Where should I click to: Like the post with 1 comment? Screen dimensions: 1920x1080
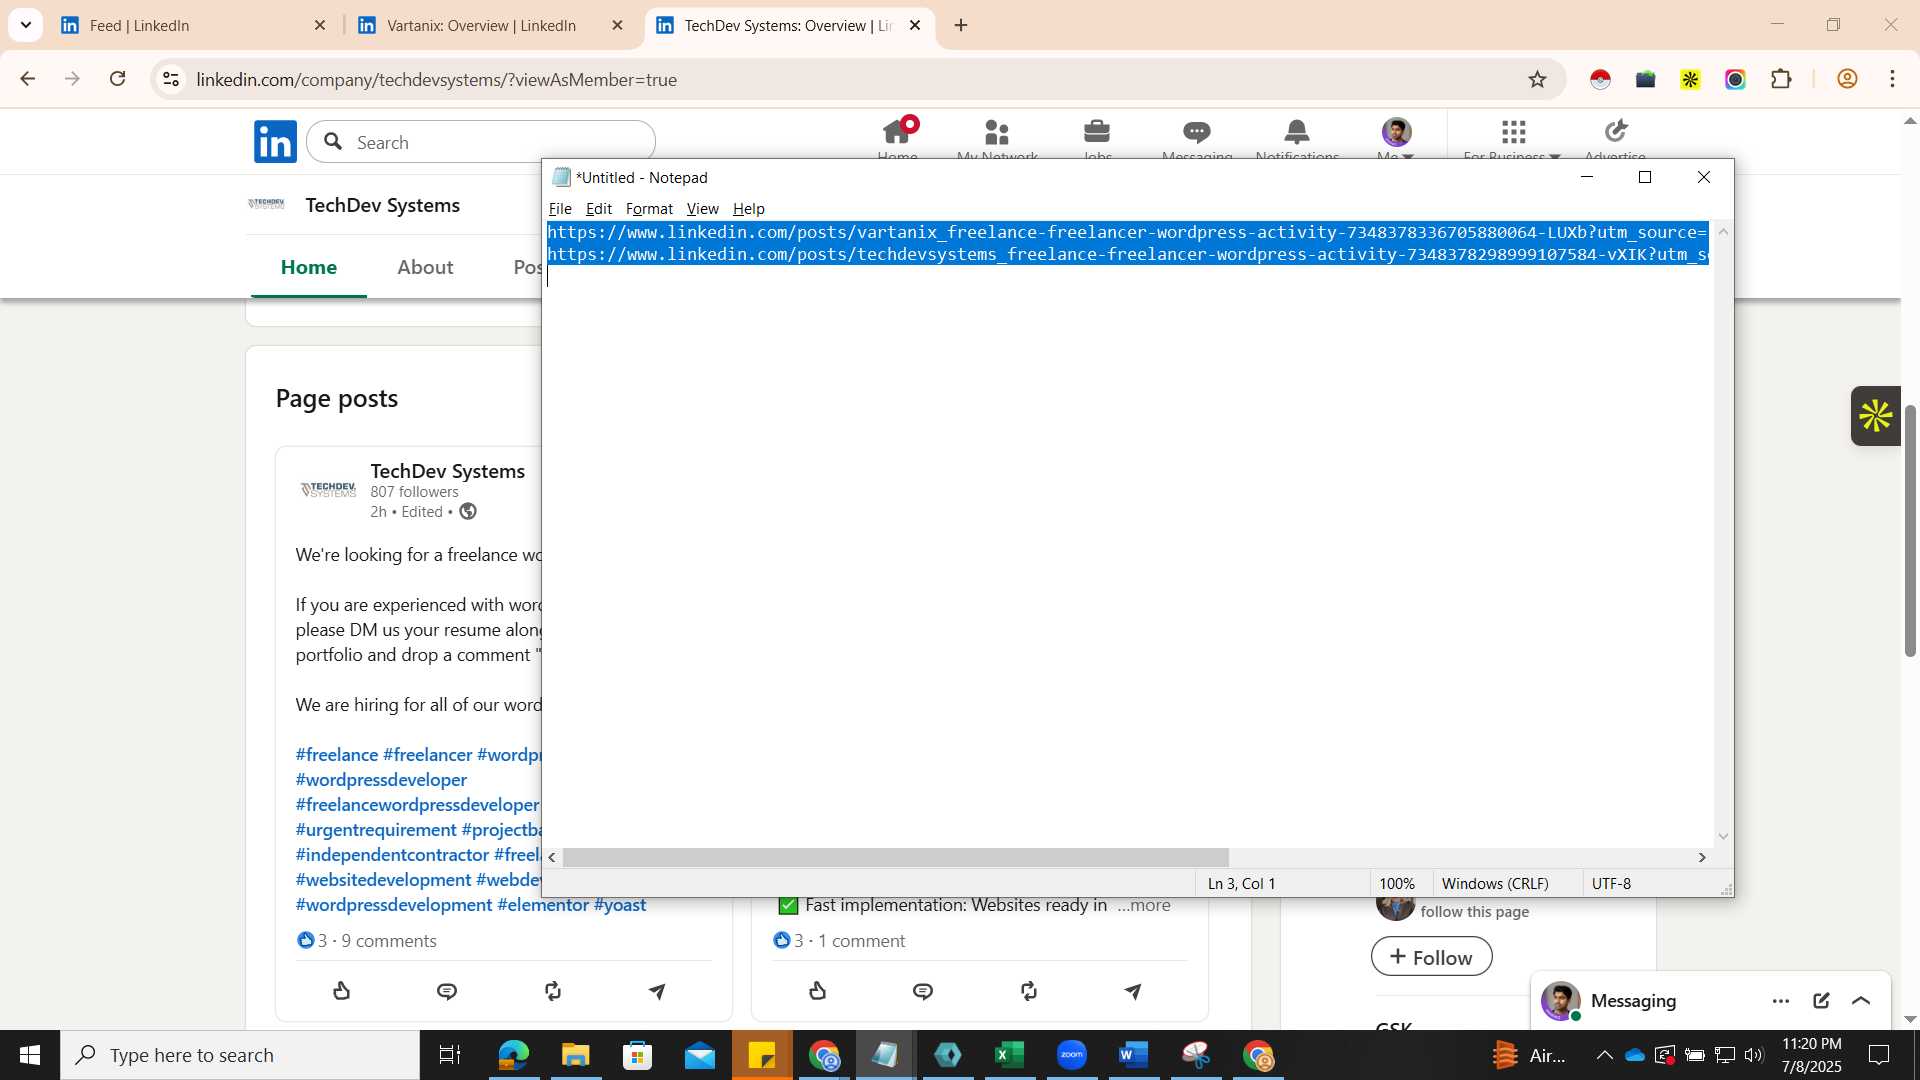coord(818,991)
